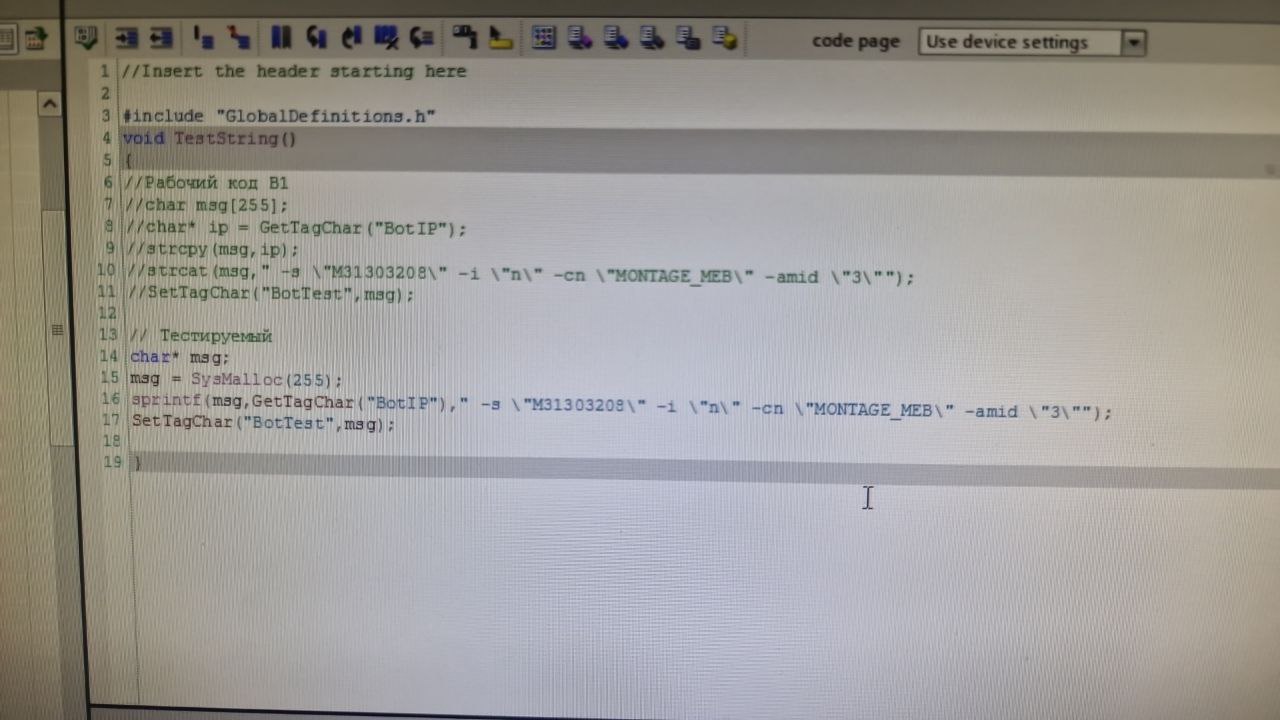Image resolution: width=1280 pixels, height=720 pixels.
Task: Open the code page combo box
Action: click(1031, 42)
